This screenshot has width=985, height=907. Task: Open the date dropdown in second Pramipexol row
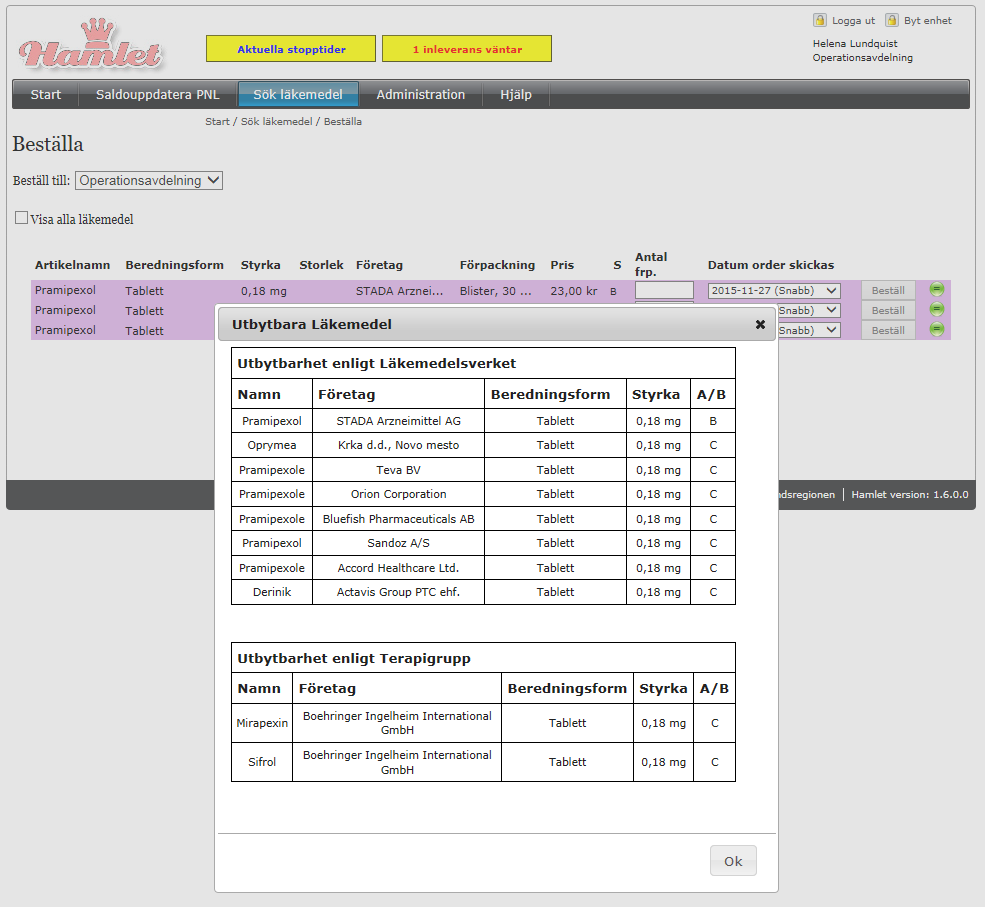point(809,310)
